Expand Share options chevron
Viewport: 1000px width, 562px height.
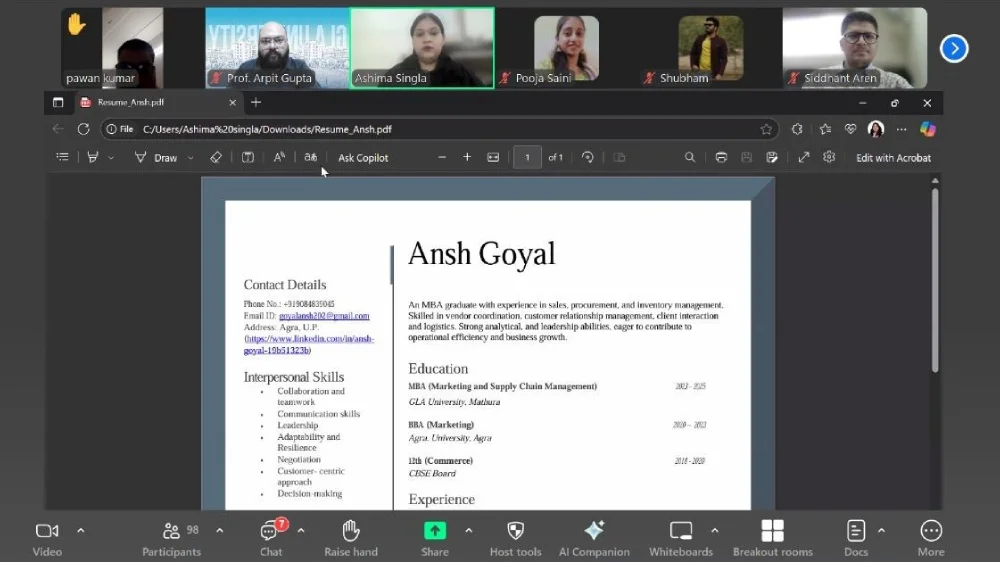point(469,530)
